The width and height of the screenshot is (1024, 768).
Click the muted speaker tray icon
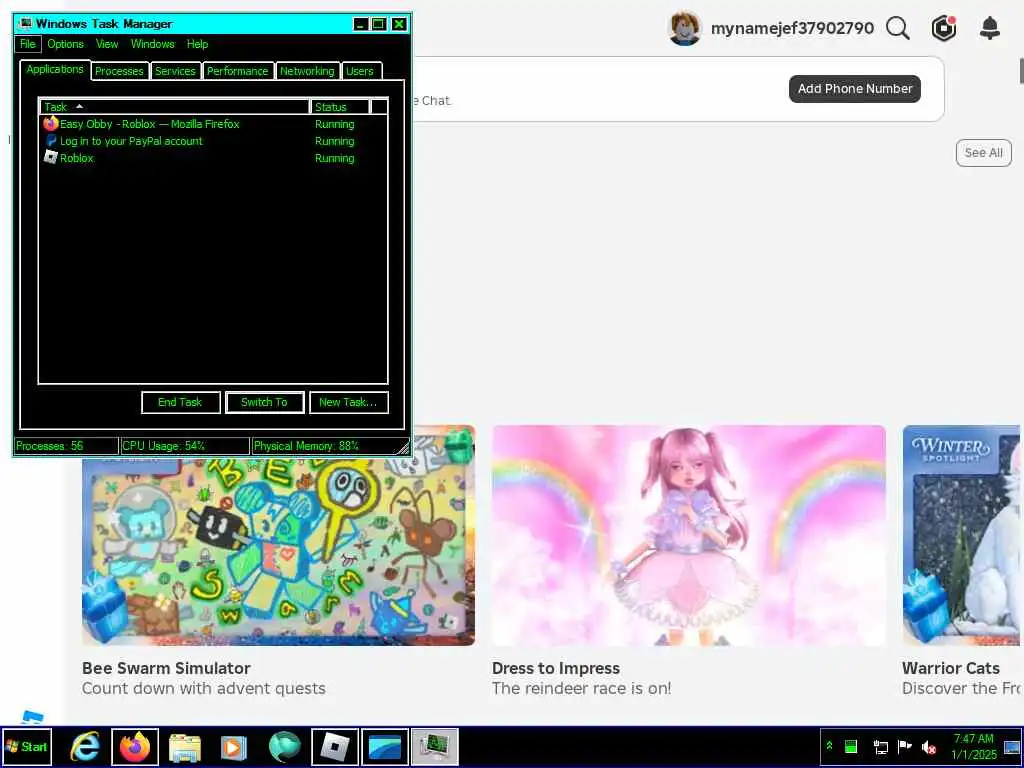[929, 746]
